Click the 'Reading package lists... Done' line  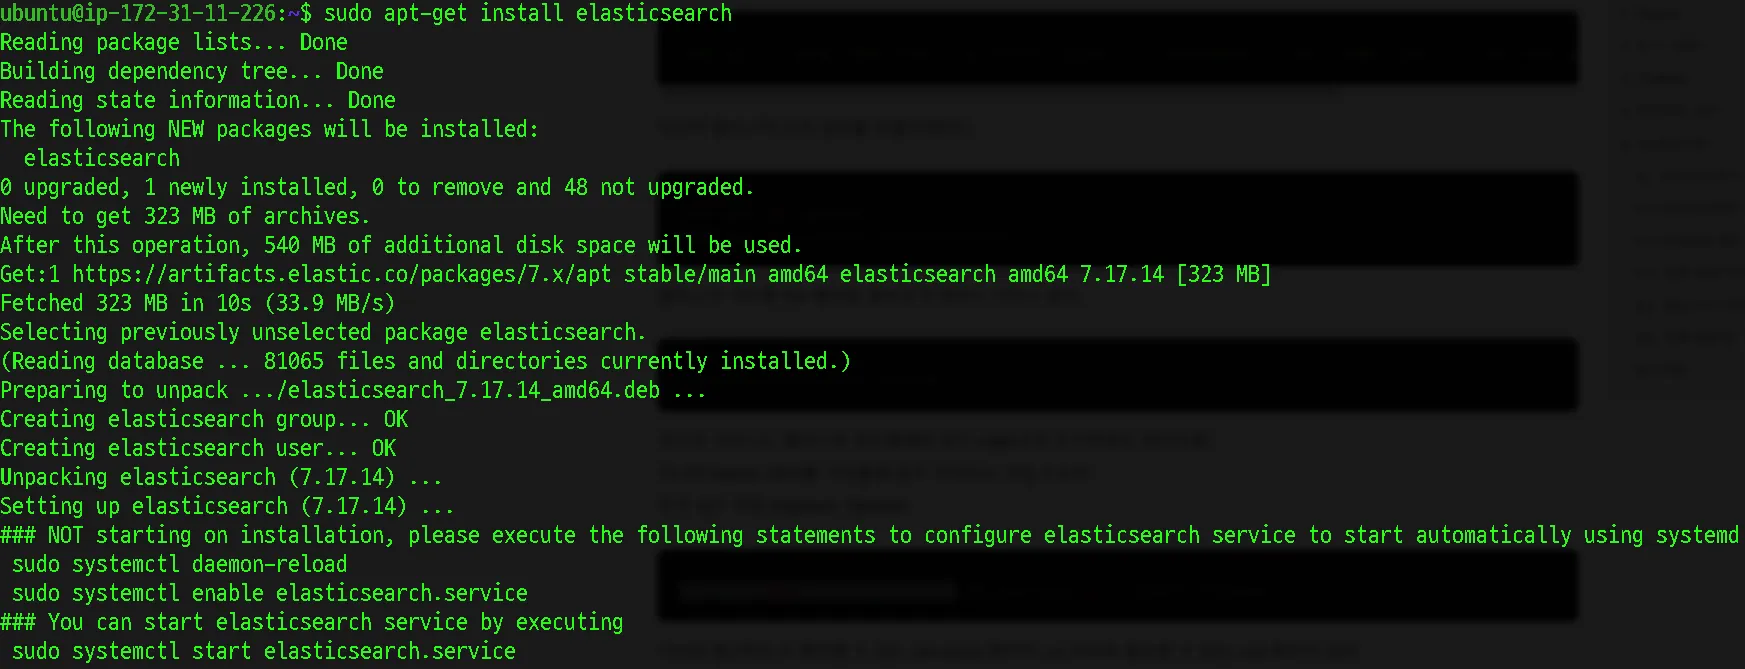coord(174,42)
